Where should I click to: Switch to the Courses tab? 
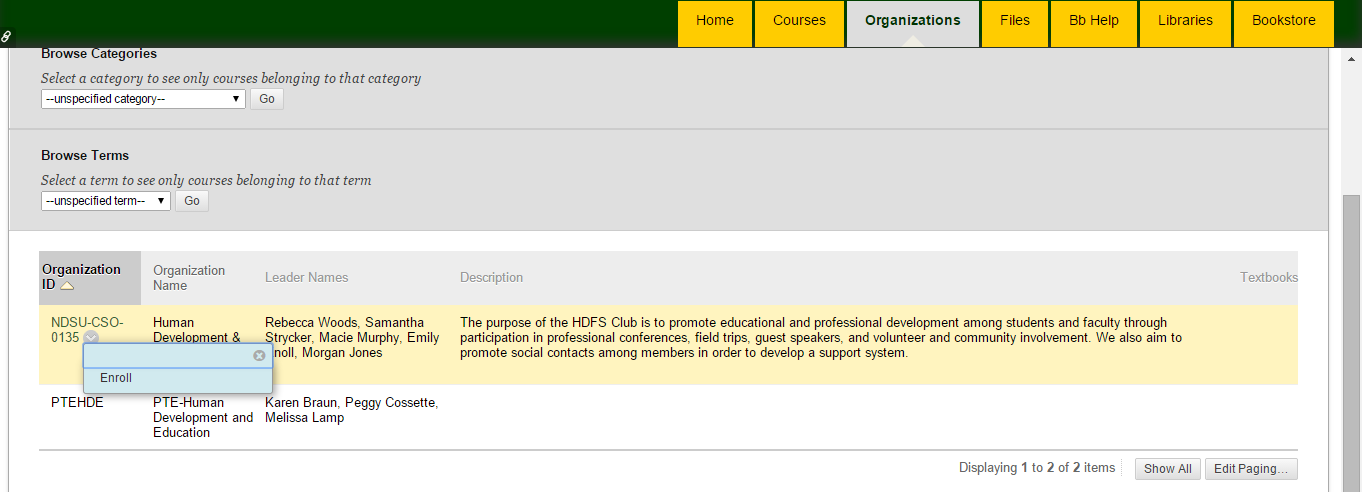click(x=799, y=24)
